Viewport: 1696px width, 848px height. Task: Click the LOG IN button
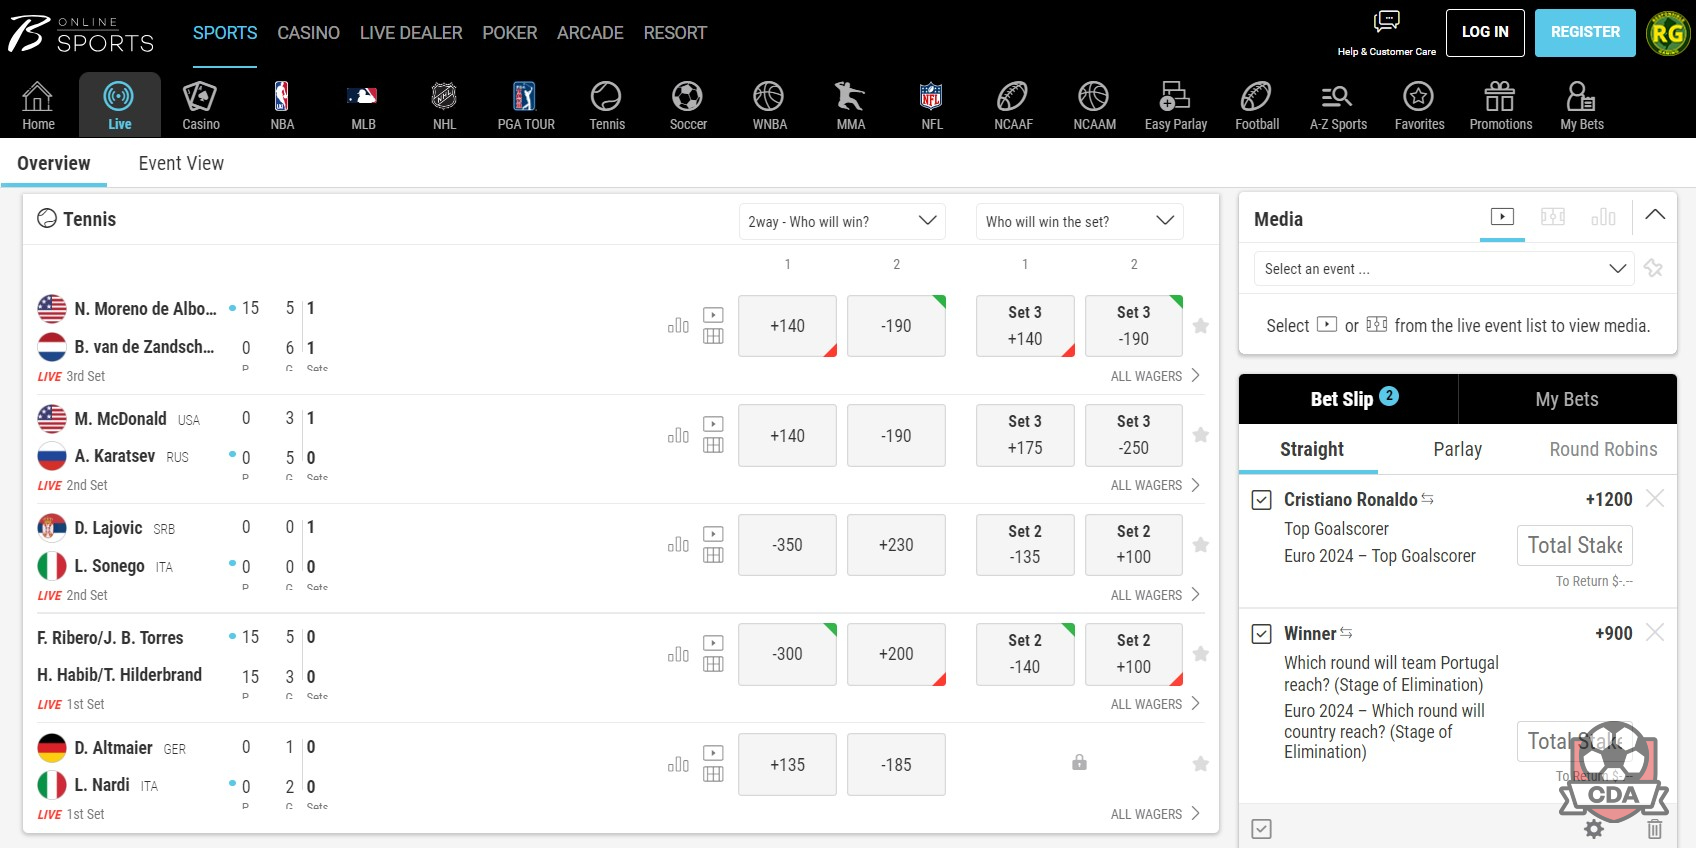point(1485,33)
